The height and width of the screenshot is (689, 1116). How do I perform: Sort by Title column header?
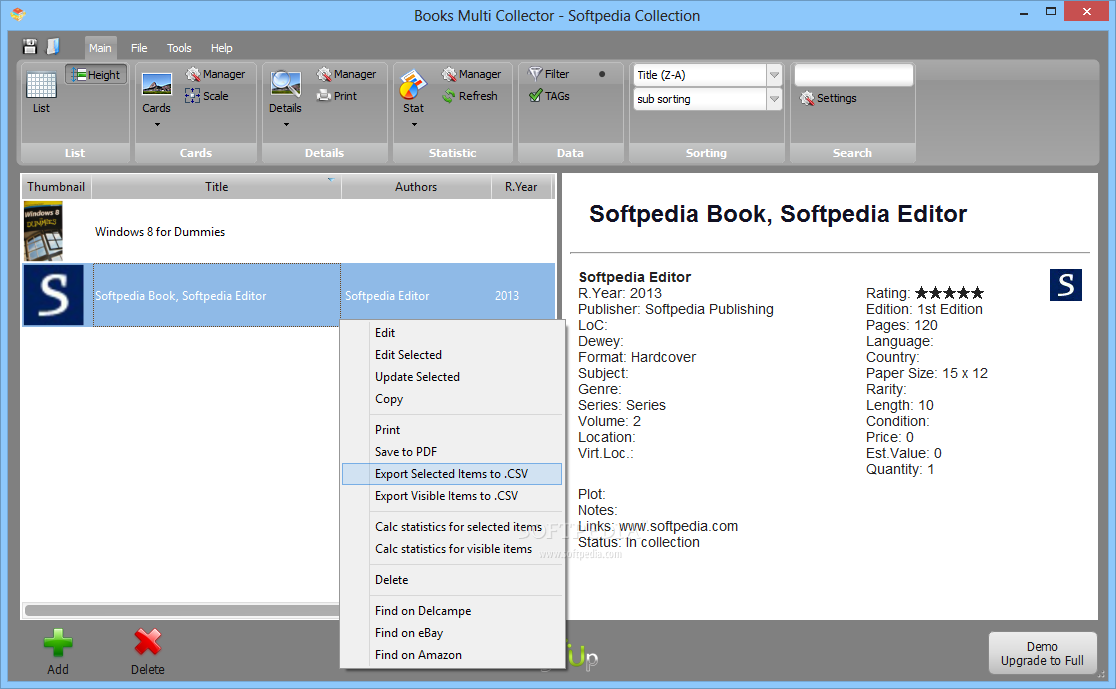tap(217, 186)
